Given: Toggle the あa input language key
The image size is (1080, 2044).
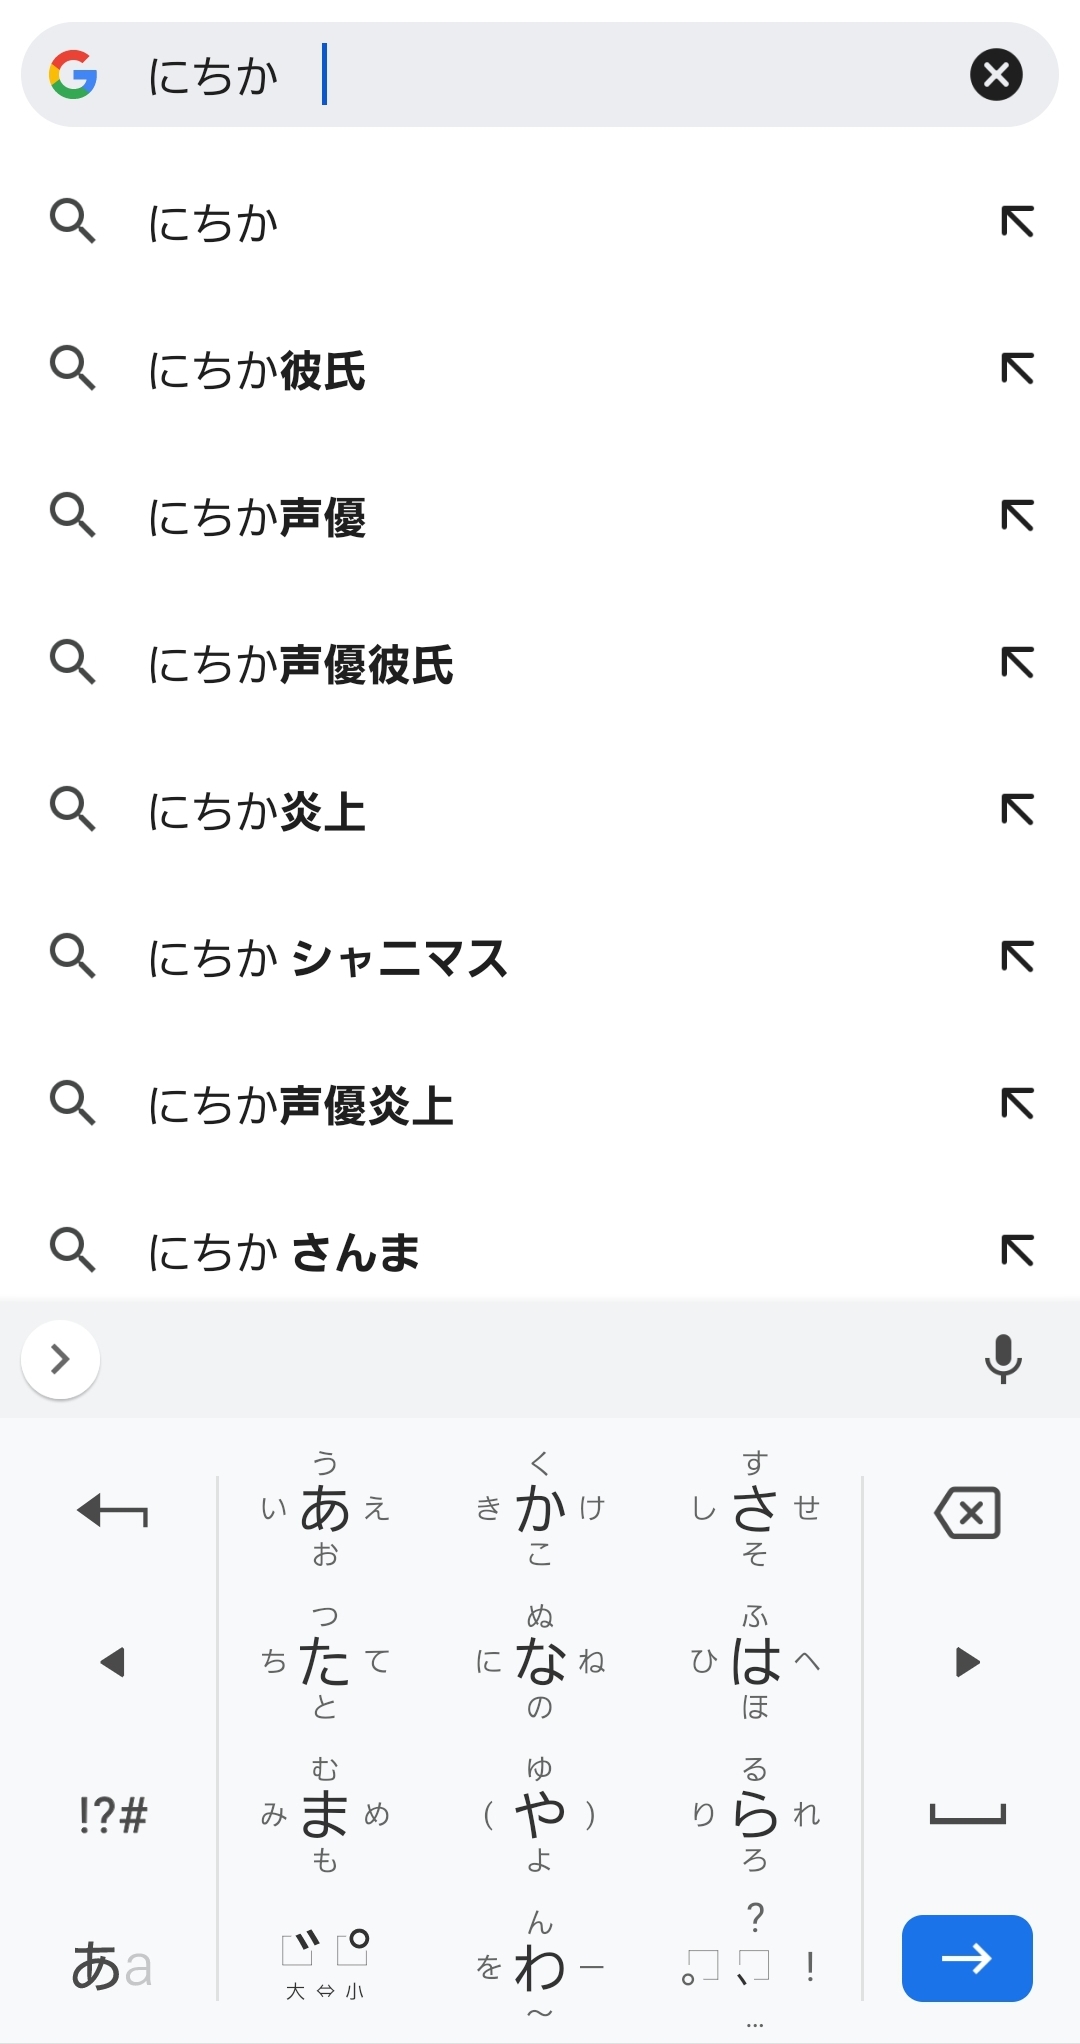Looking at the screenshot, I should click(112, 1966).
